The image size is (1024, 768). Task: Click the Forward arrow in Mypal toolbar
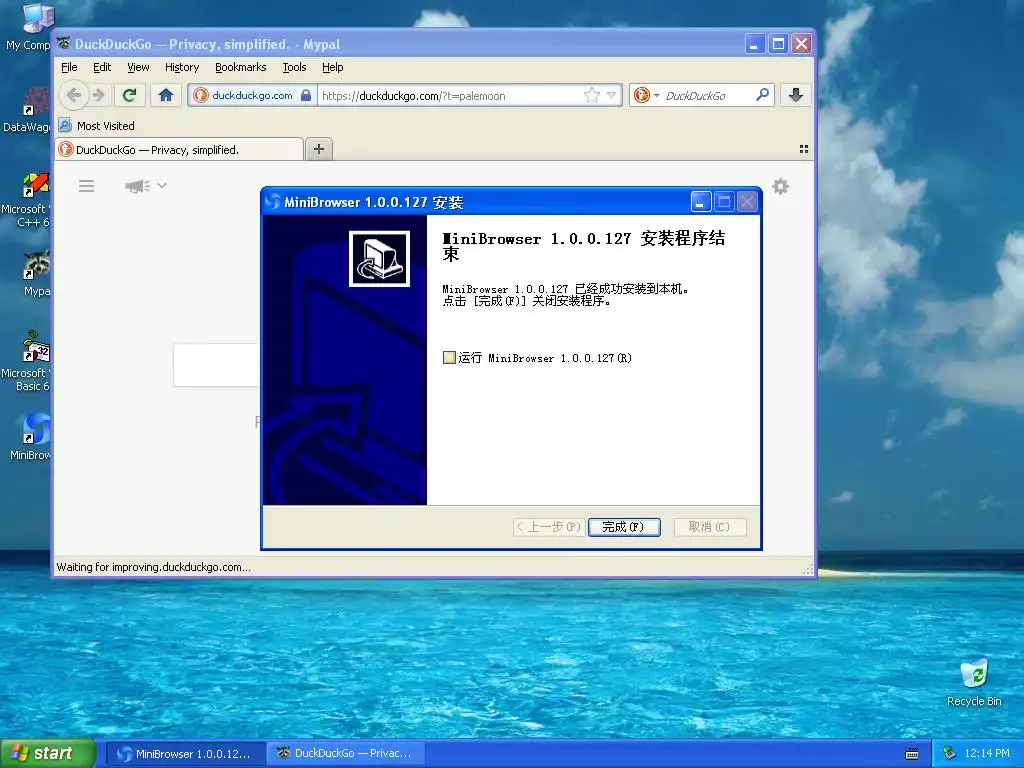tap(99, 95)
